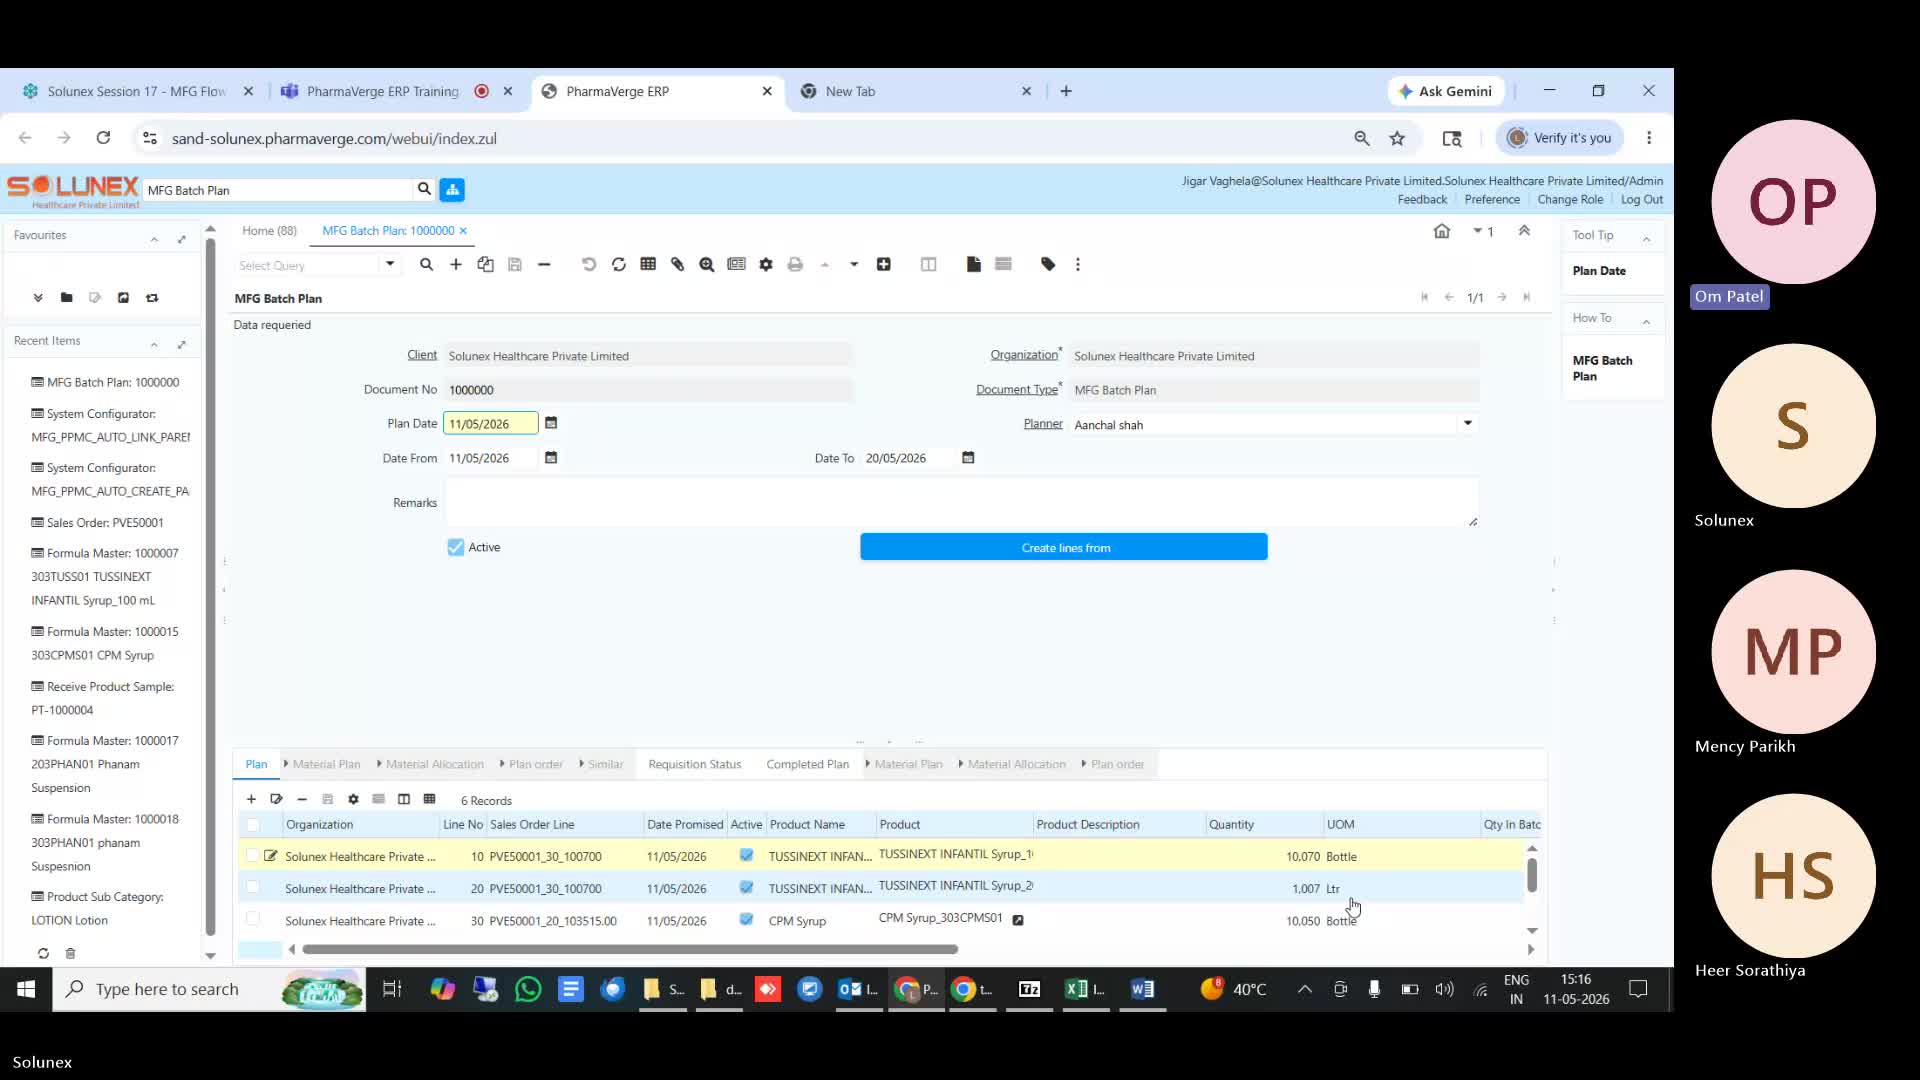Add new plan line with detail plus icon
1920x1080 pixels.
click(x=251, y=800)
